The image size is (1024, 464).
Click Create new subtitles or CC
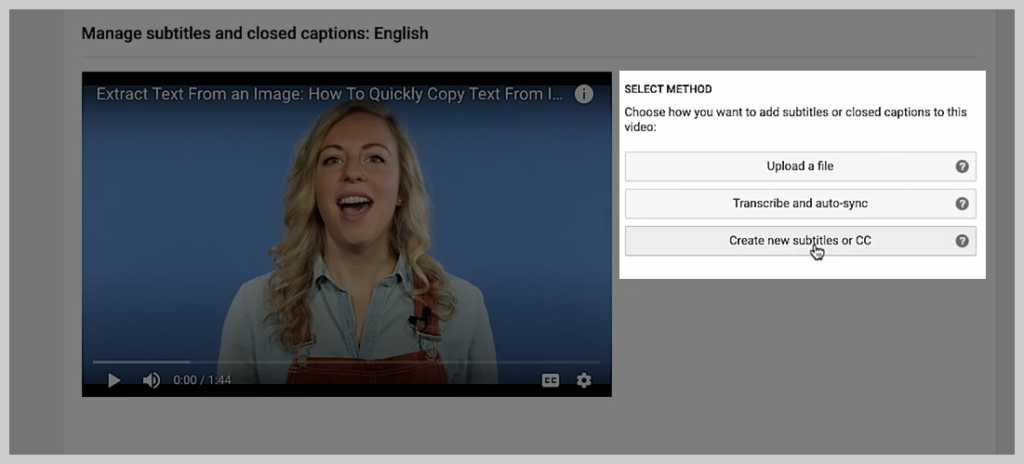coord(800,240)
